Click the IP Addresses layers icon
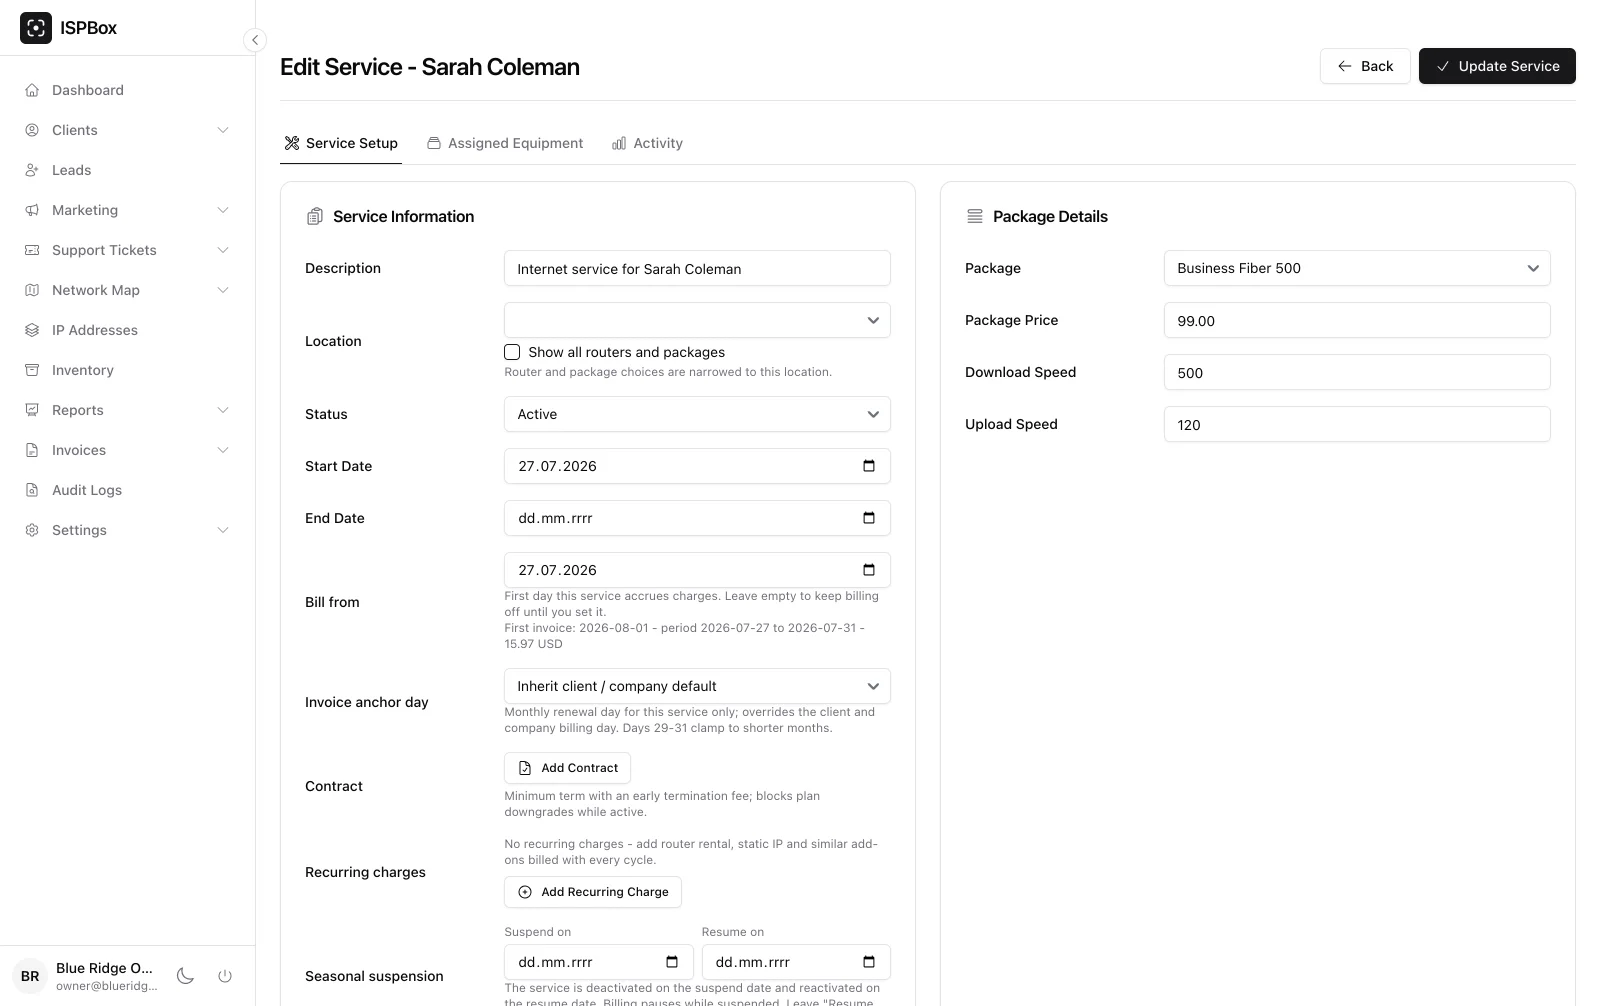The height and width of the screenshot is (1006, 1600). pyautogui.click(x=32, y=330)
